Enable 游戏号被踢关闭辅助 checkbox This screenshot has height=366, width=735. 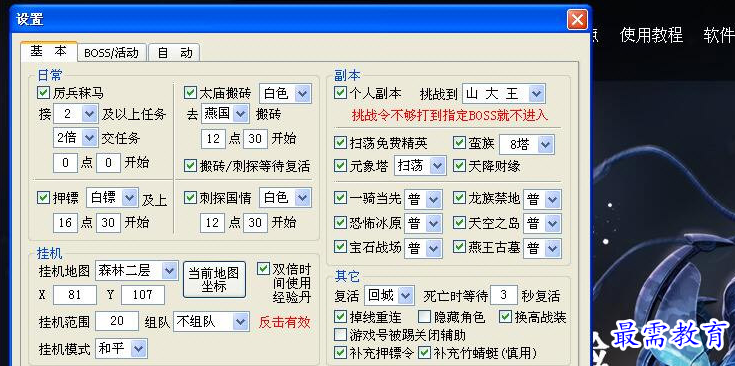tap(340, 335)
